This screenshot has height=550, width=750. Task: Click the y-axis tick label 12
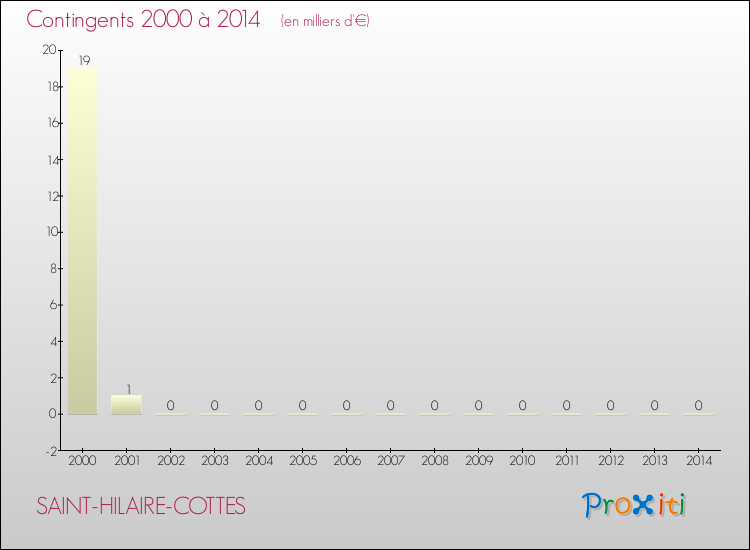(53, 196)
